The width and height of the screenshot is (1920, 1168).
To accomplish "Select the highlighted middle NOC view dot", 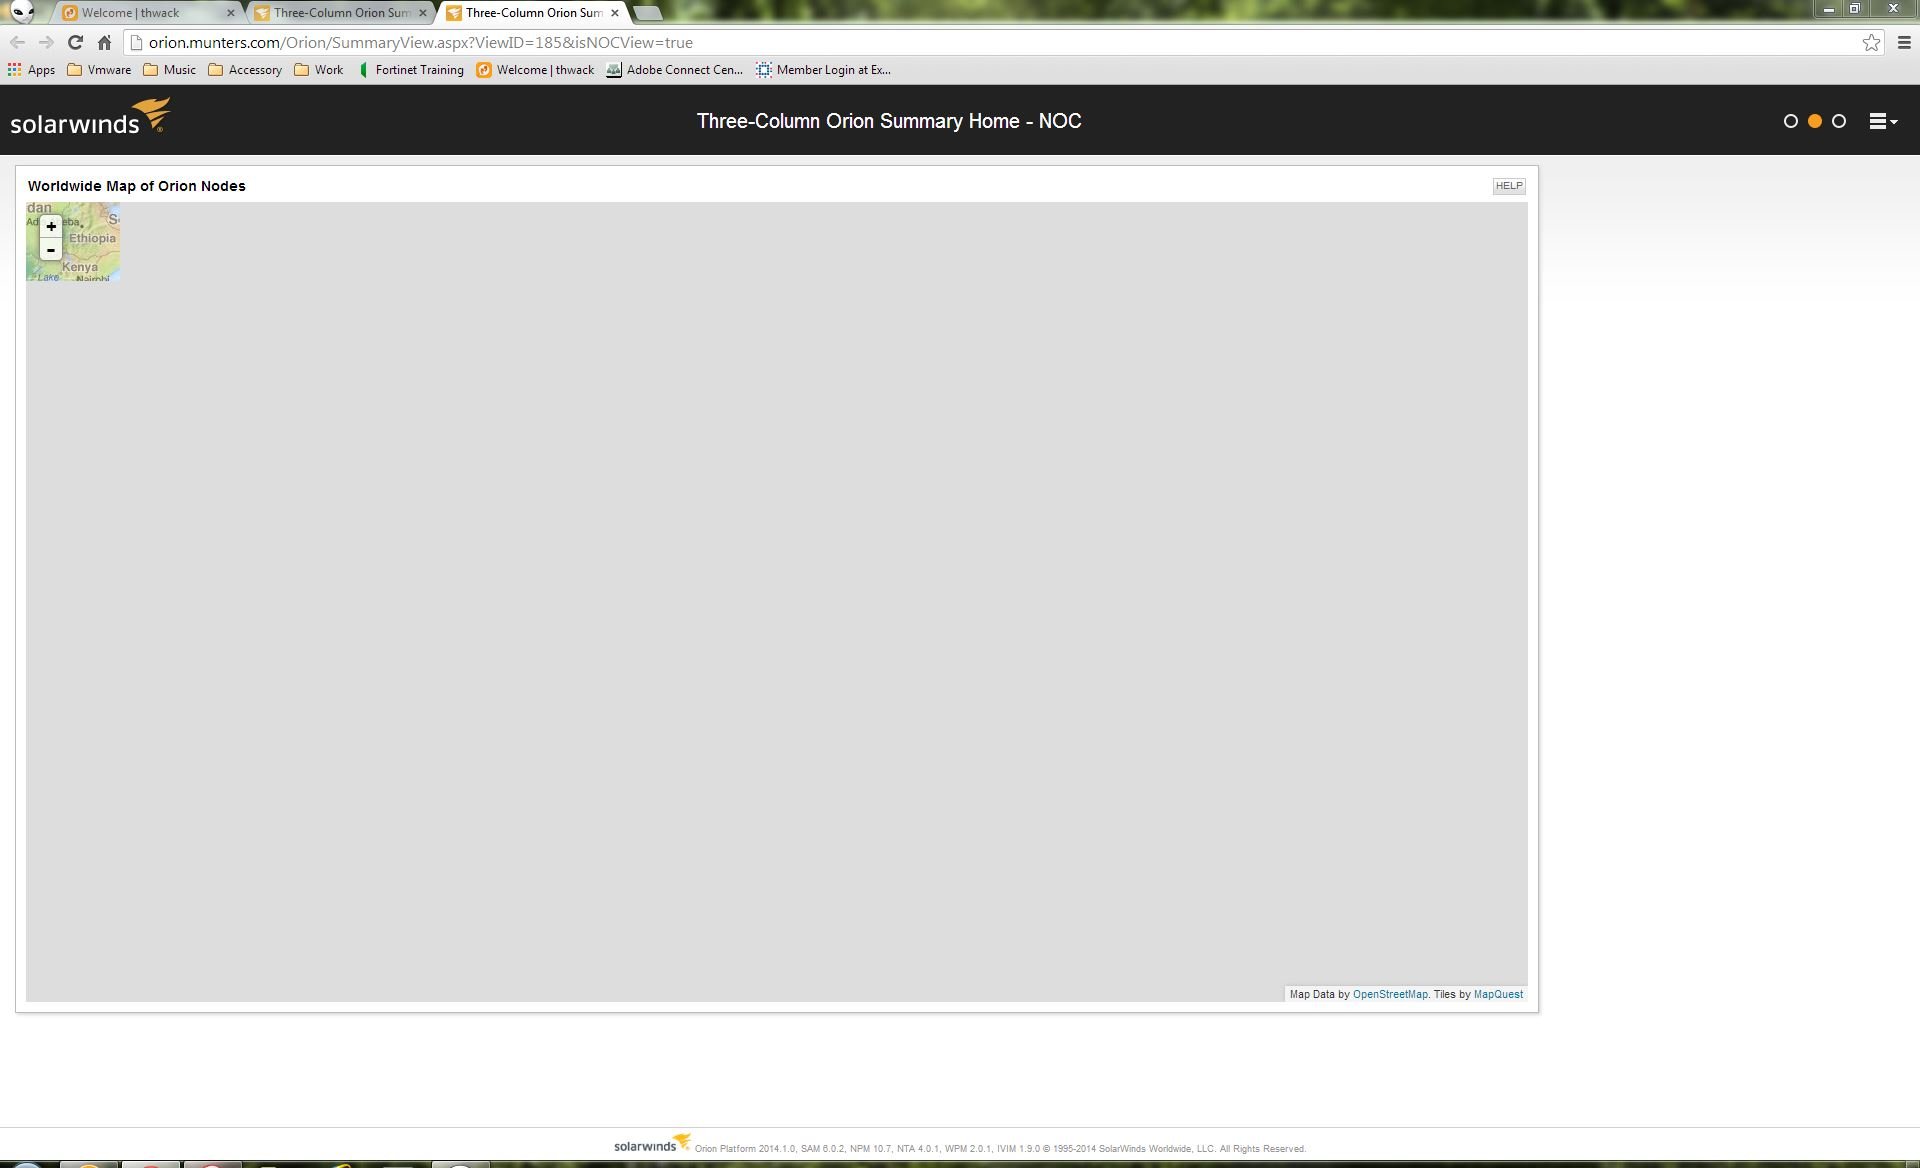I will click(x=1814, y=121).
